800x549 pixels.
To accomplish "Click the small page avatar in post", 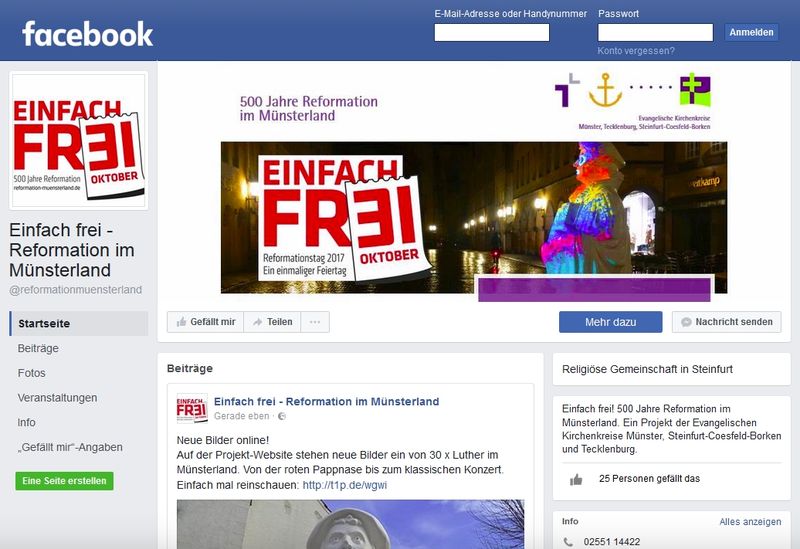I will (192, 408).
